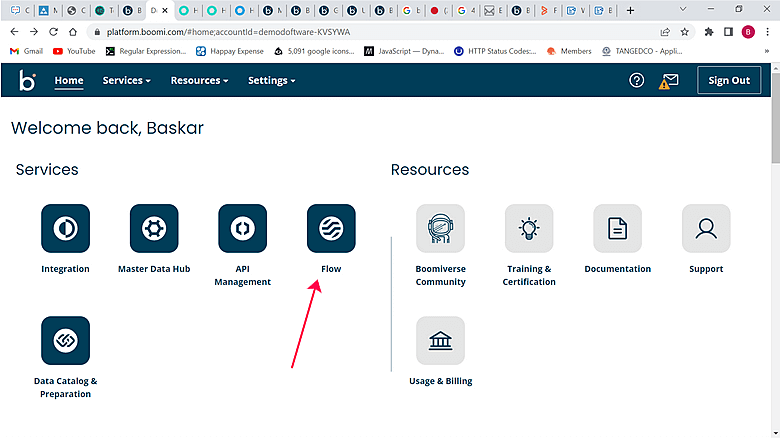Open the Members bookmark
This screenshot has width=780, height=438.
pyautogui.click(x=569, y=51)
